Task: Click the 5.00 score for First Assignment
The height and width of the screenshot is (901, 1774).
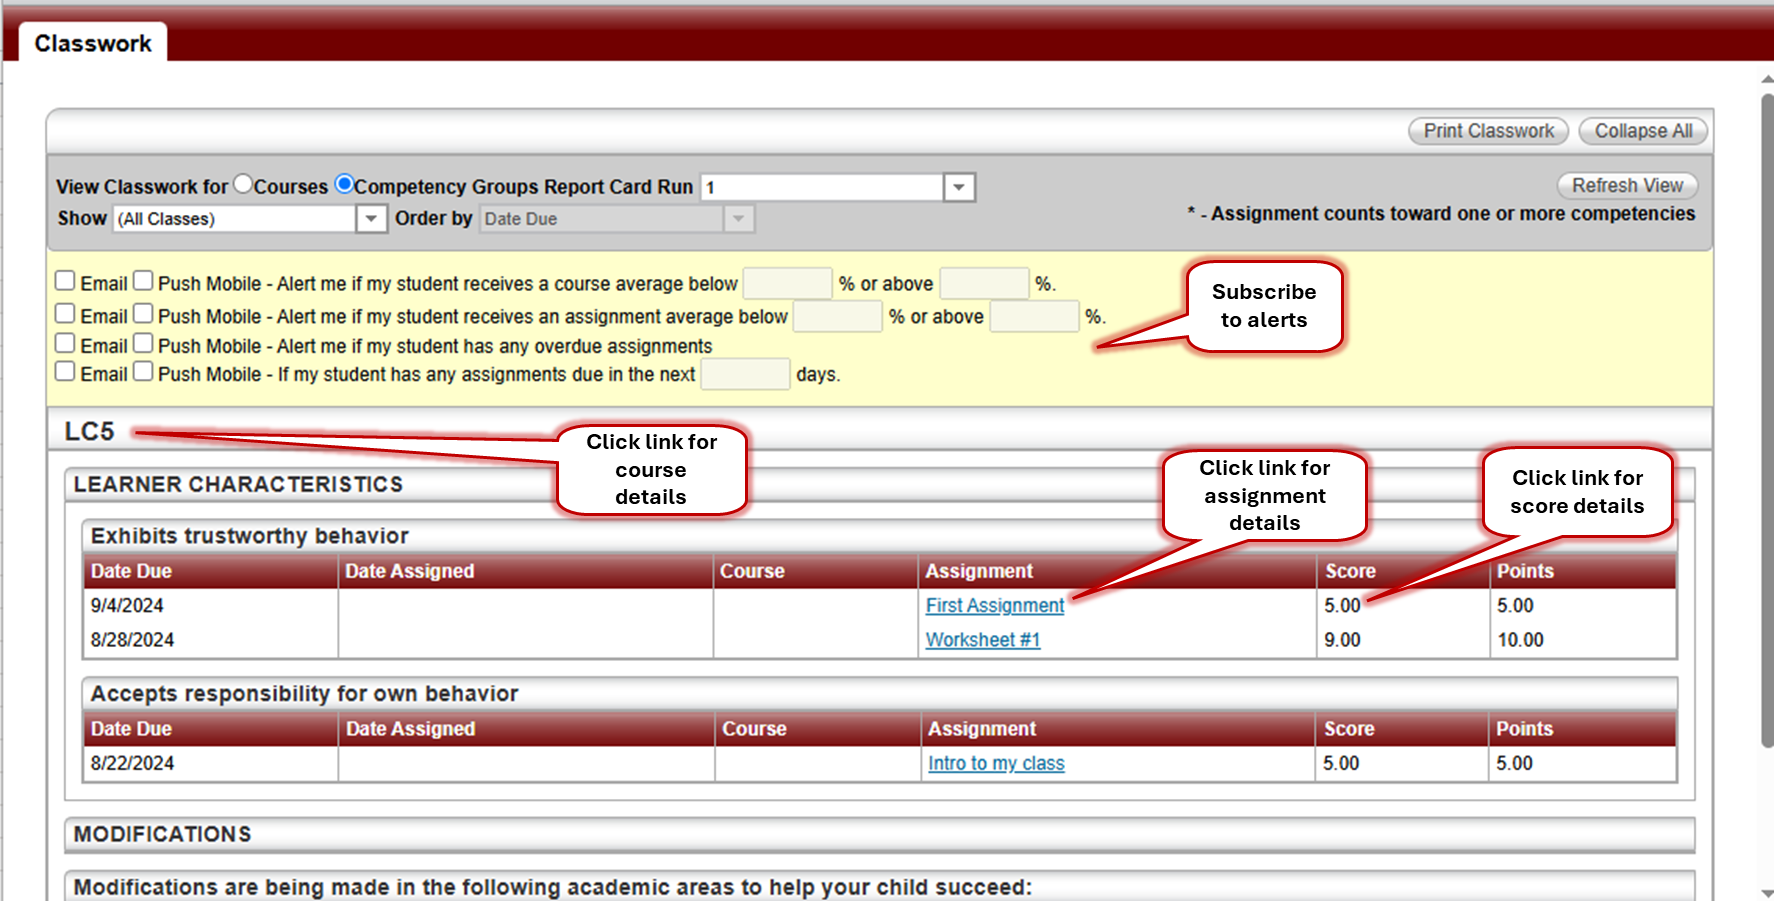Action: [x=1342, y=606]
